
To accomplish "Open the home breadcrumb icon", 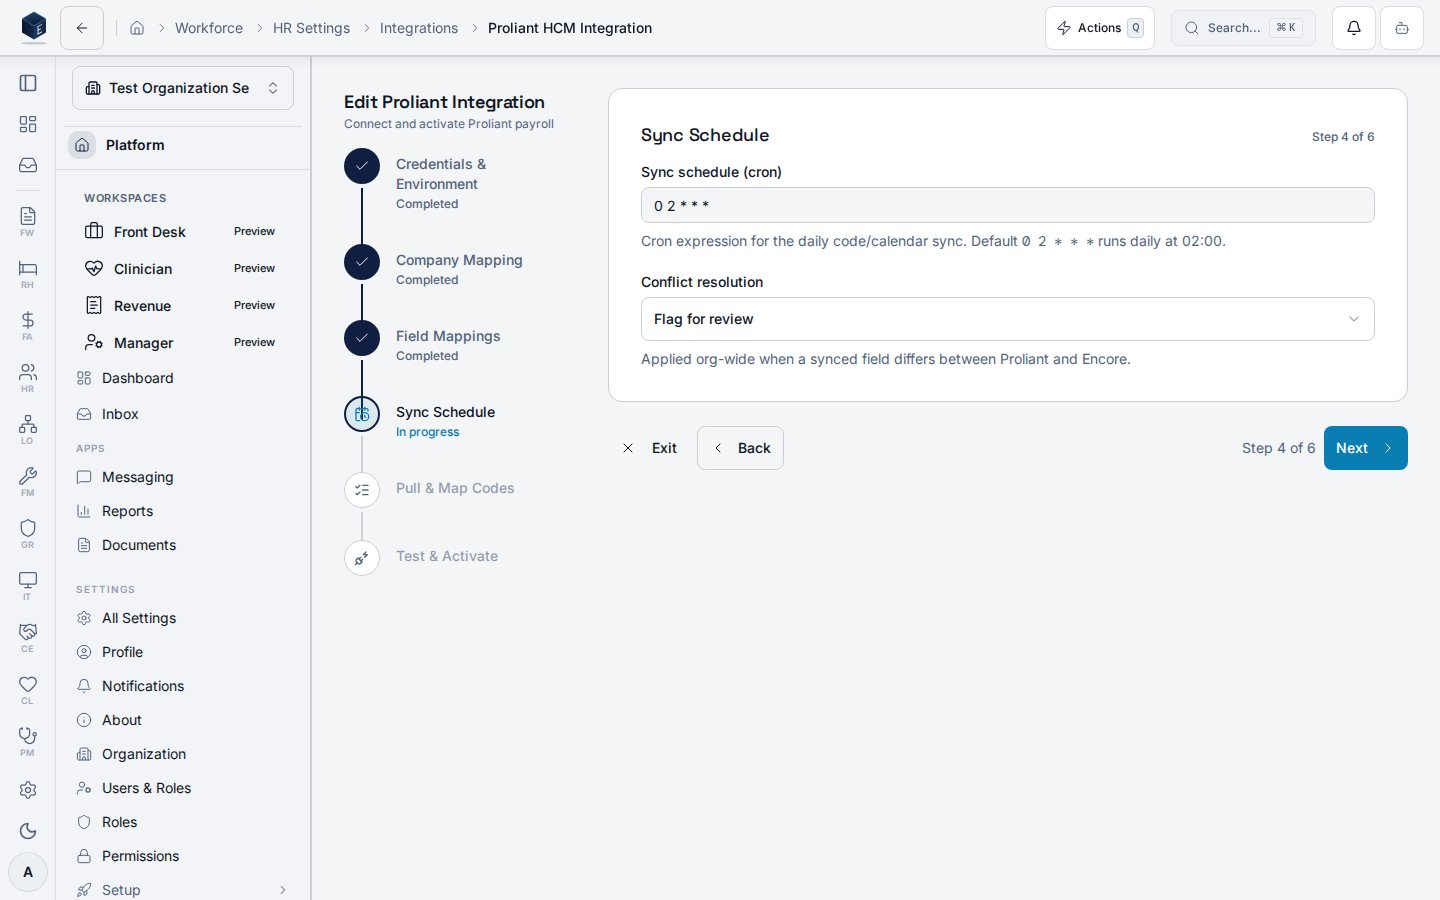I will (137, 28).
